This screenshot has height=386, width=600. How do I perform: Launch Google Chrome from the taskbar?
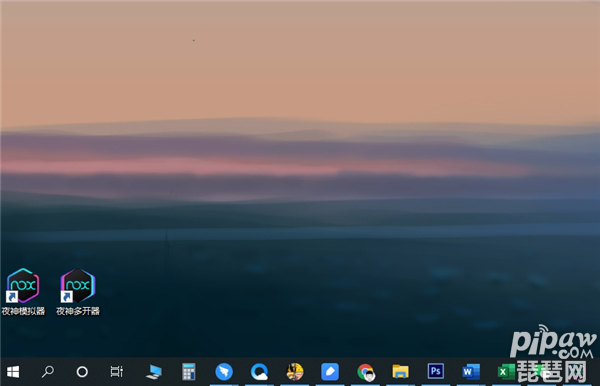point(365,371)
